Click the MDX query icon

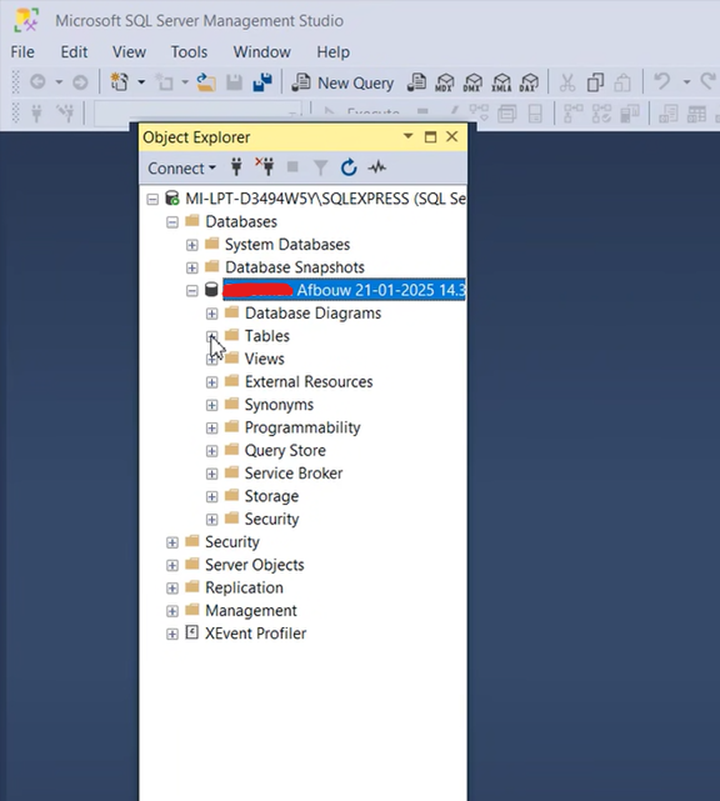click(x=445, y=82)
